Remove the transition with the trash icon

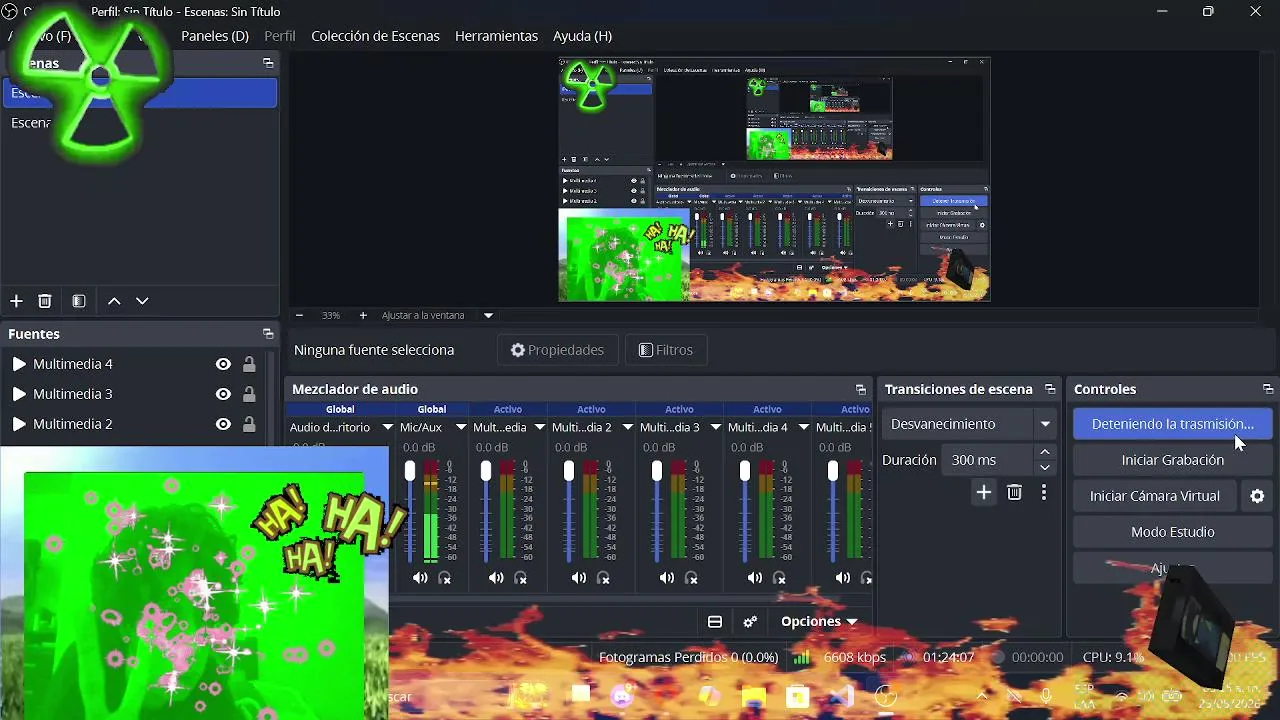pyautogui.click(x=1014, y=492)
